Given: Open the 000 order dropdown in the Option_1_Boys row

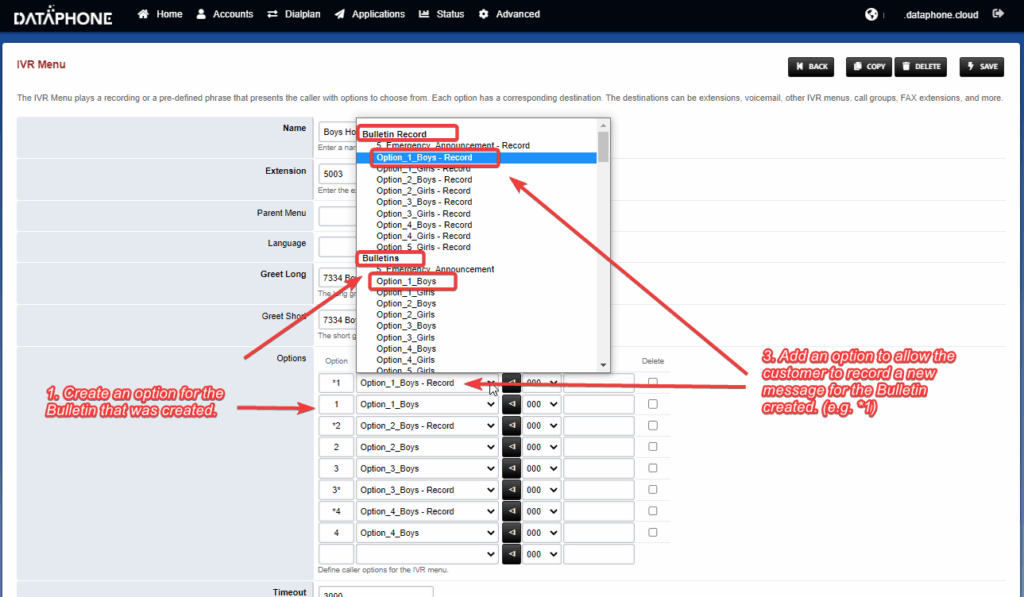Looking at the screenshot, I should (x=542, y=404).
